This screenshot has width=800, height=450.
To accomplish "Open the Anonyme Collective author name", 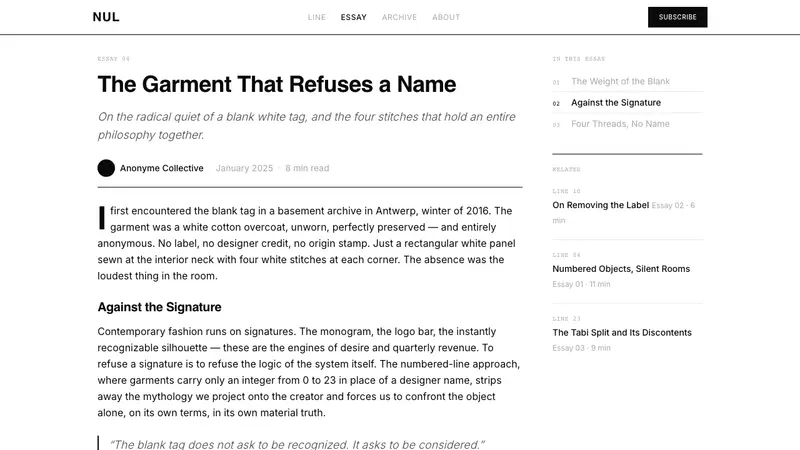I will [x=162, y=168].
